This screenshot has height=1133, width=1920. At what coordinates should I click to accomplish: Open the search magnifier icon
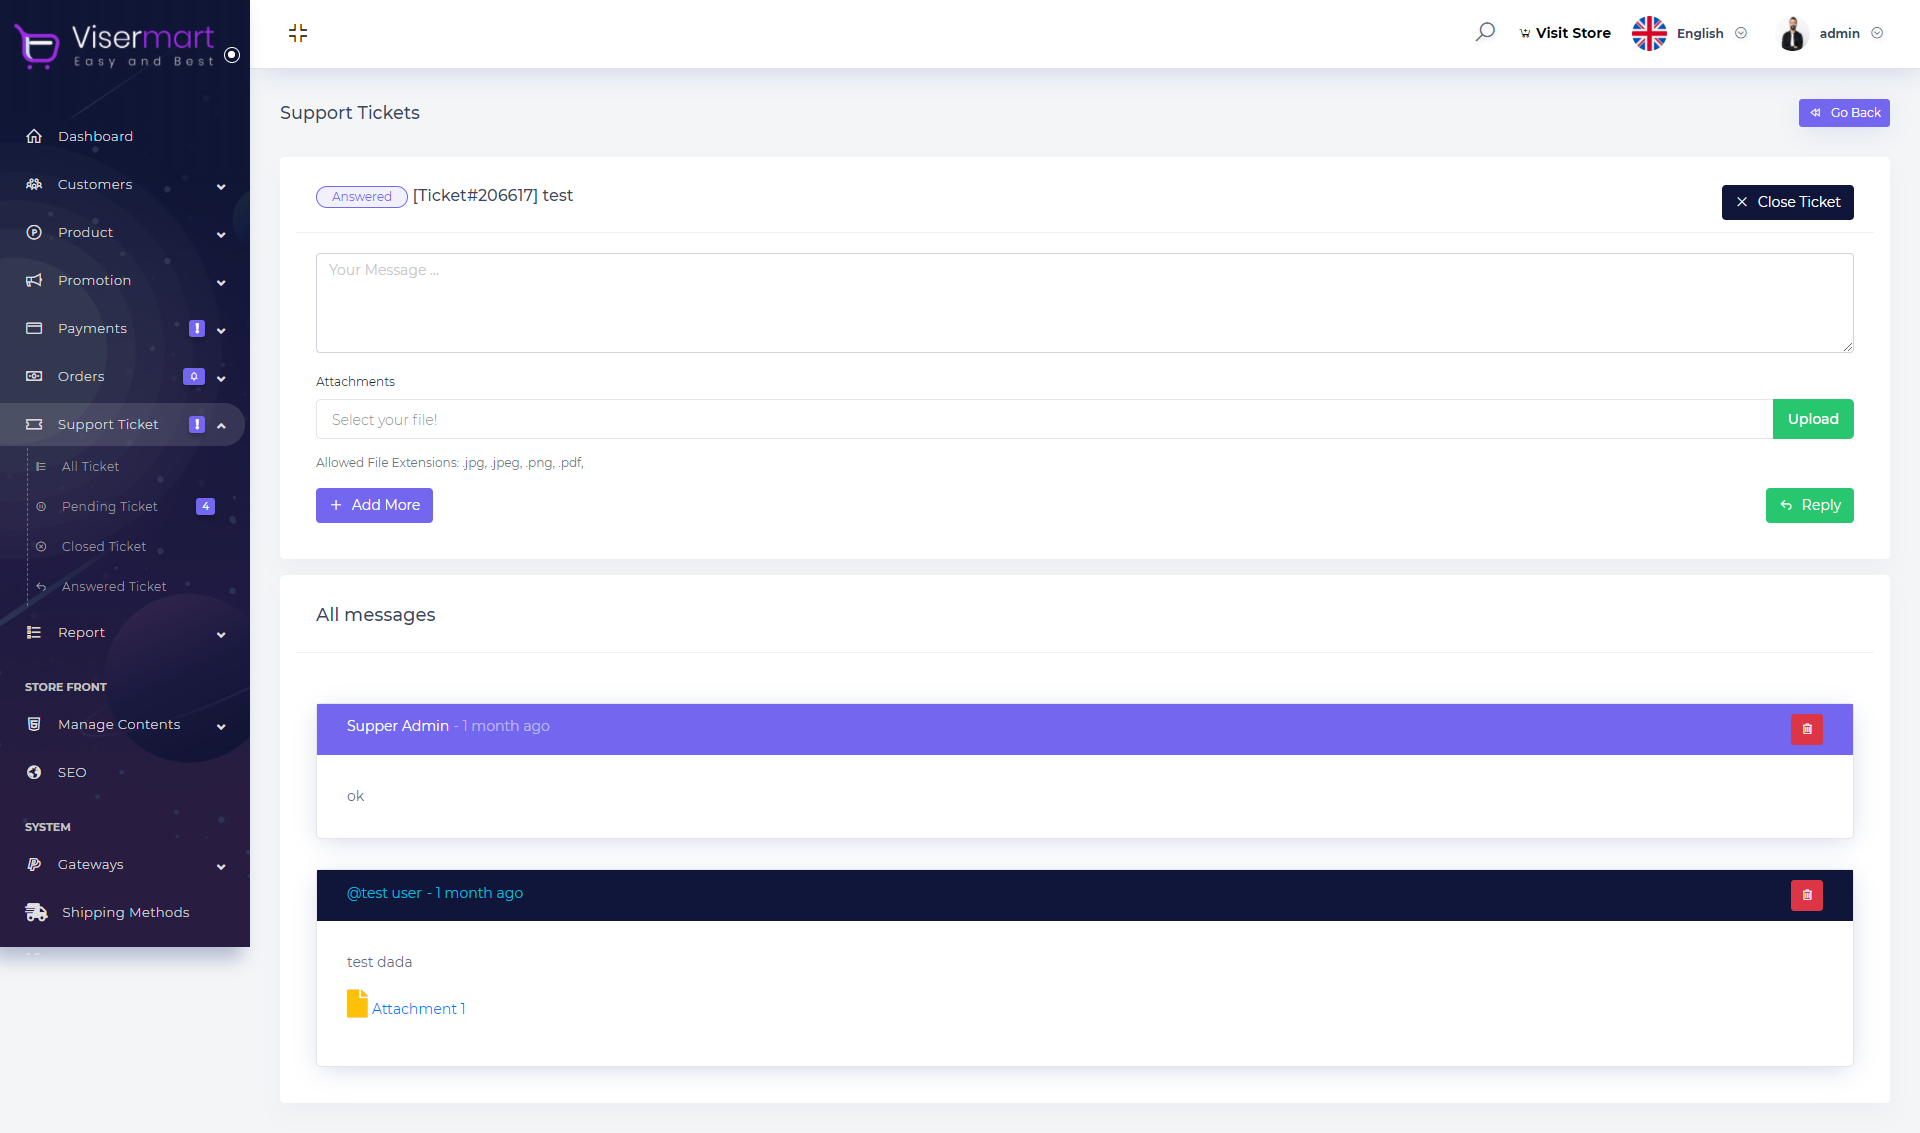pos(1485,32)
